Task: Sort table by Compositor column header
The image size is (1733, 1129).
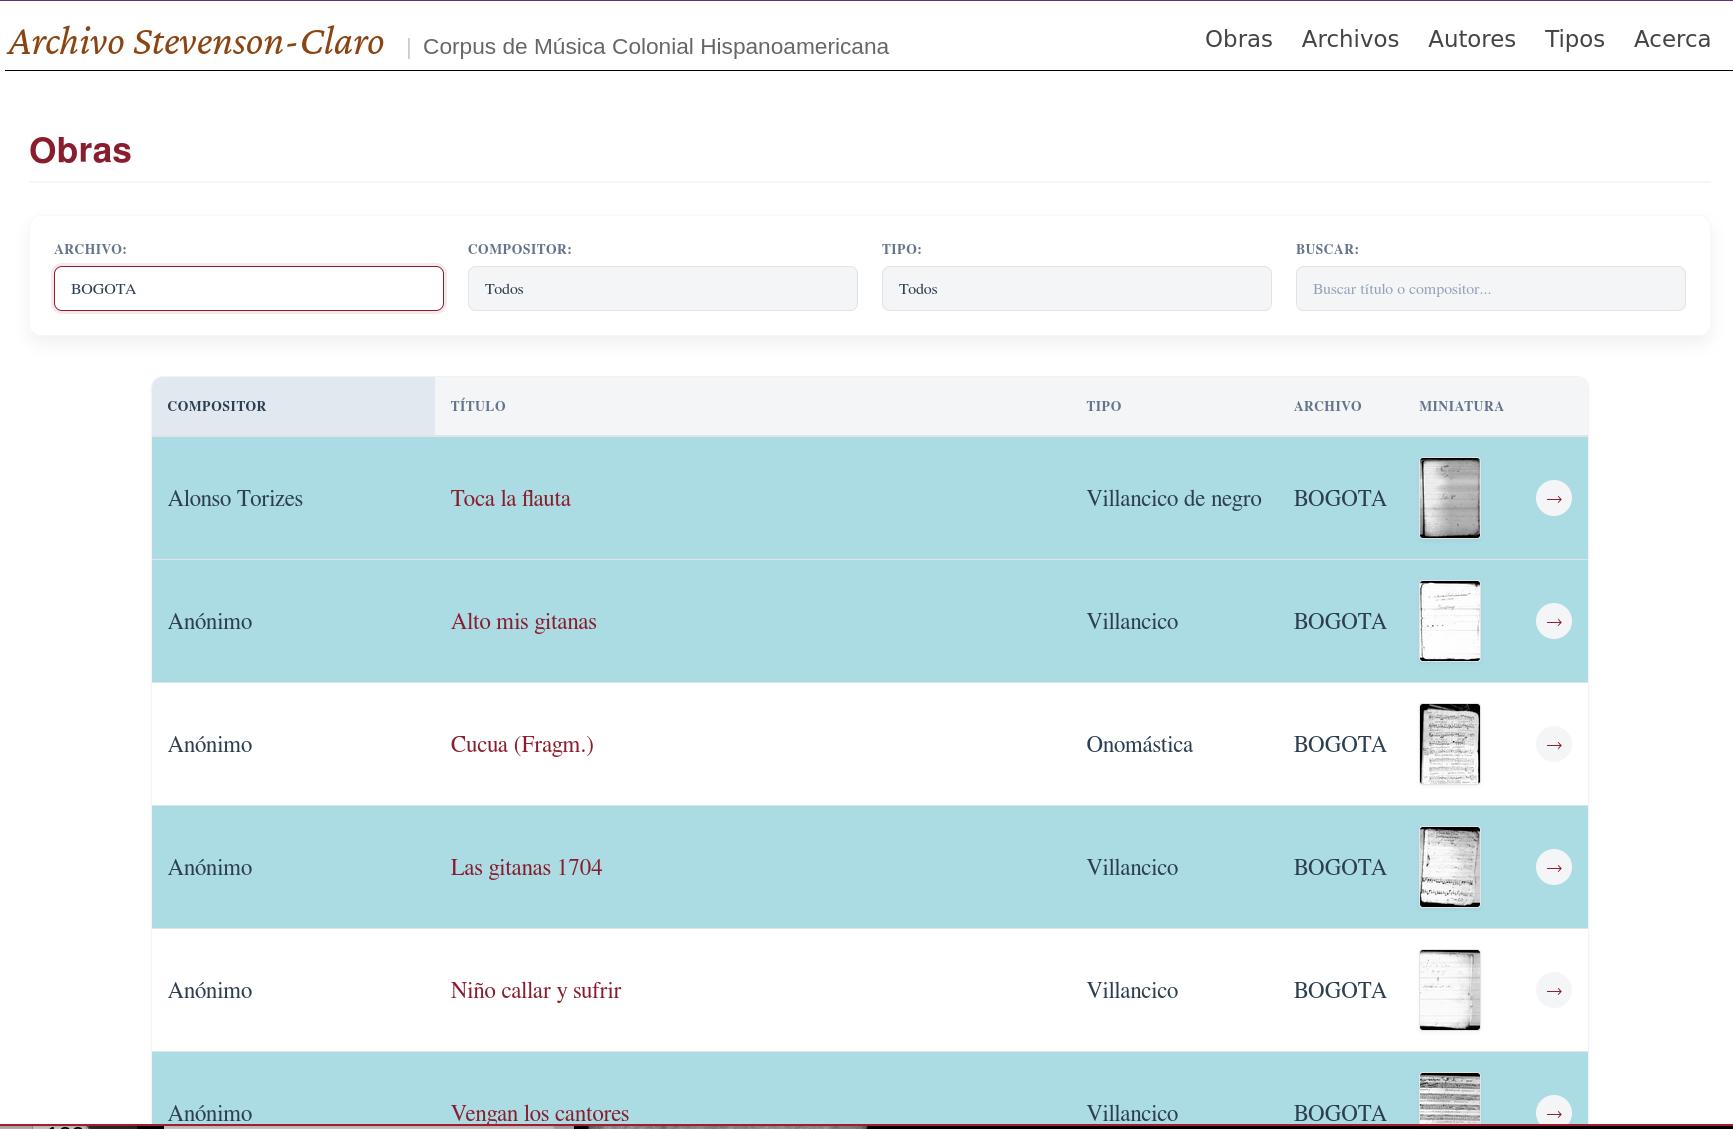Action: (x=217, y=406)
